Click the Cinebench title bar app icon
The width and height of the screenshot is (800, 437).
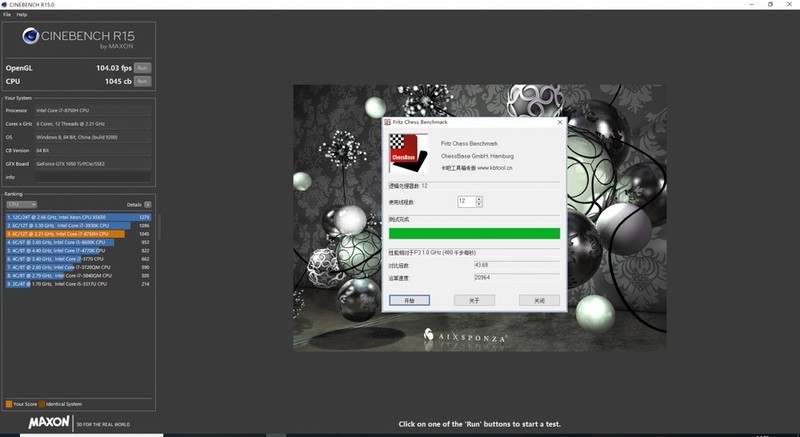pos(5,5)
